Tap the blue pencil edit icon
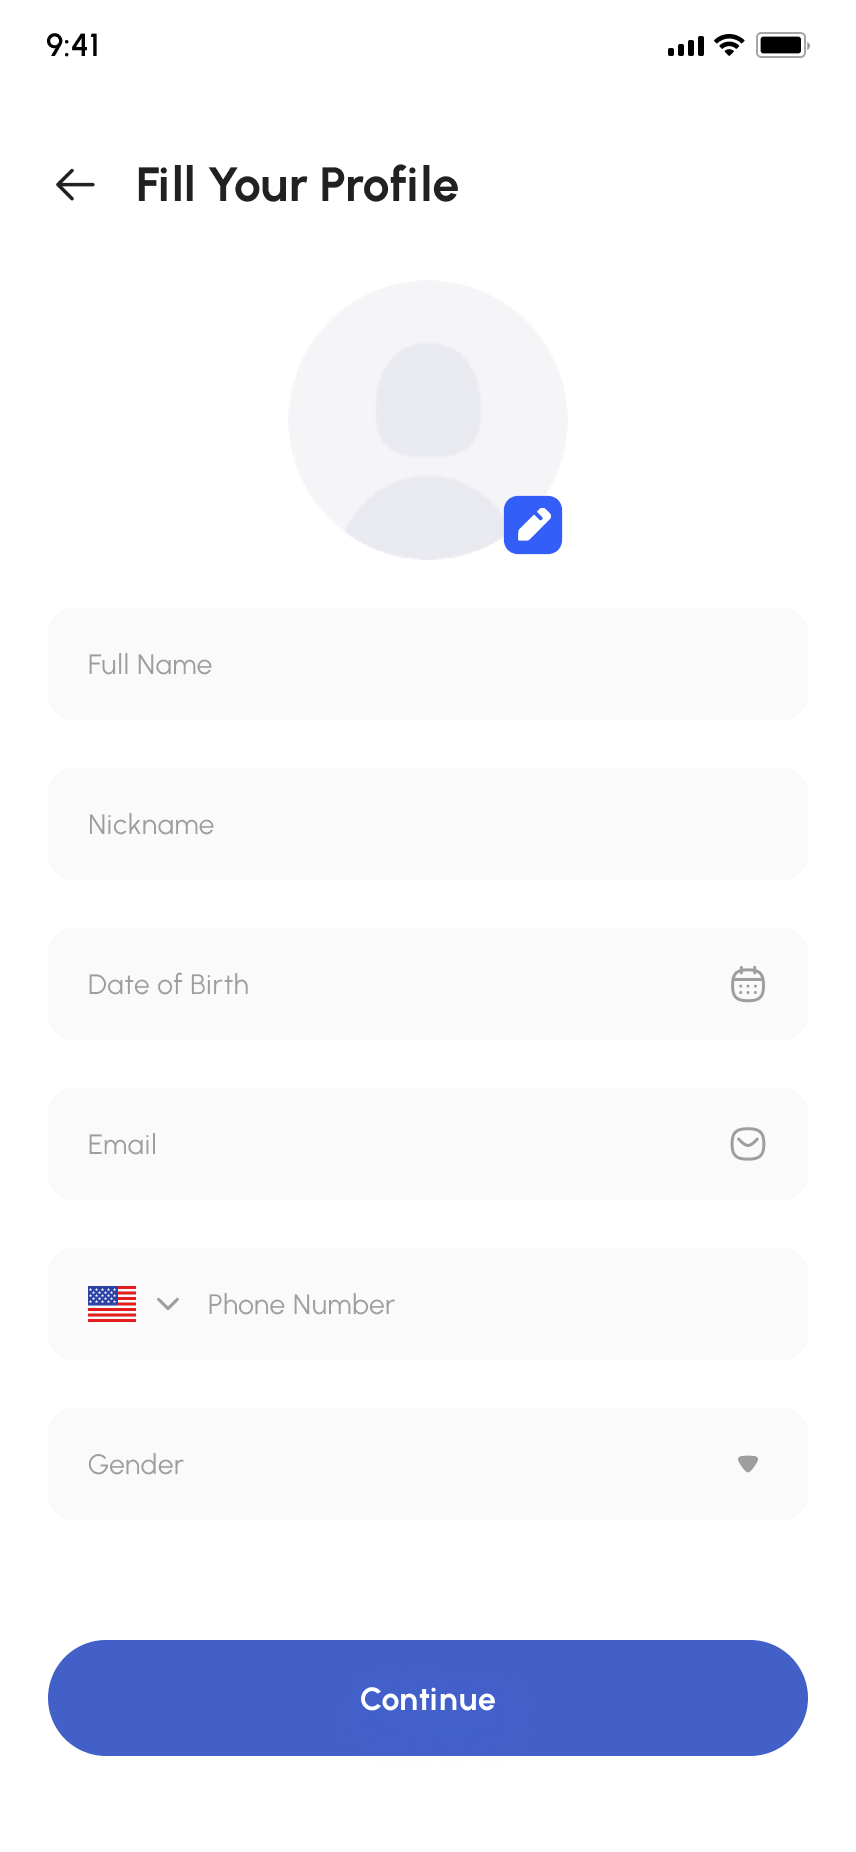 click(533, 525)
